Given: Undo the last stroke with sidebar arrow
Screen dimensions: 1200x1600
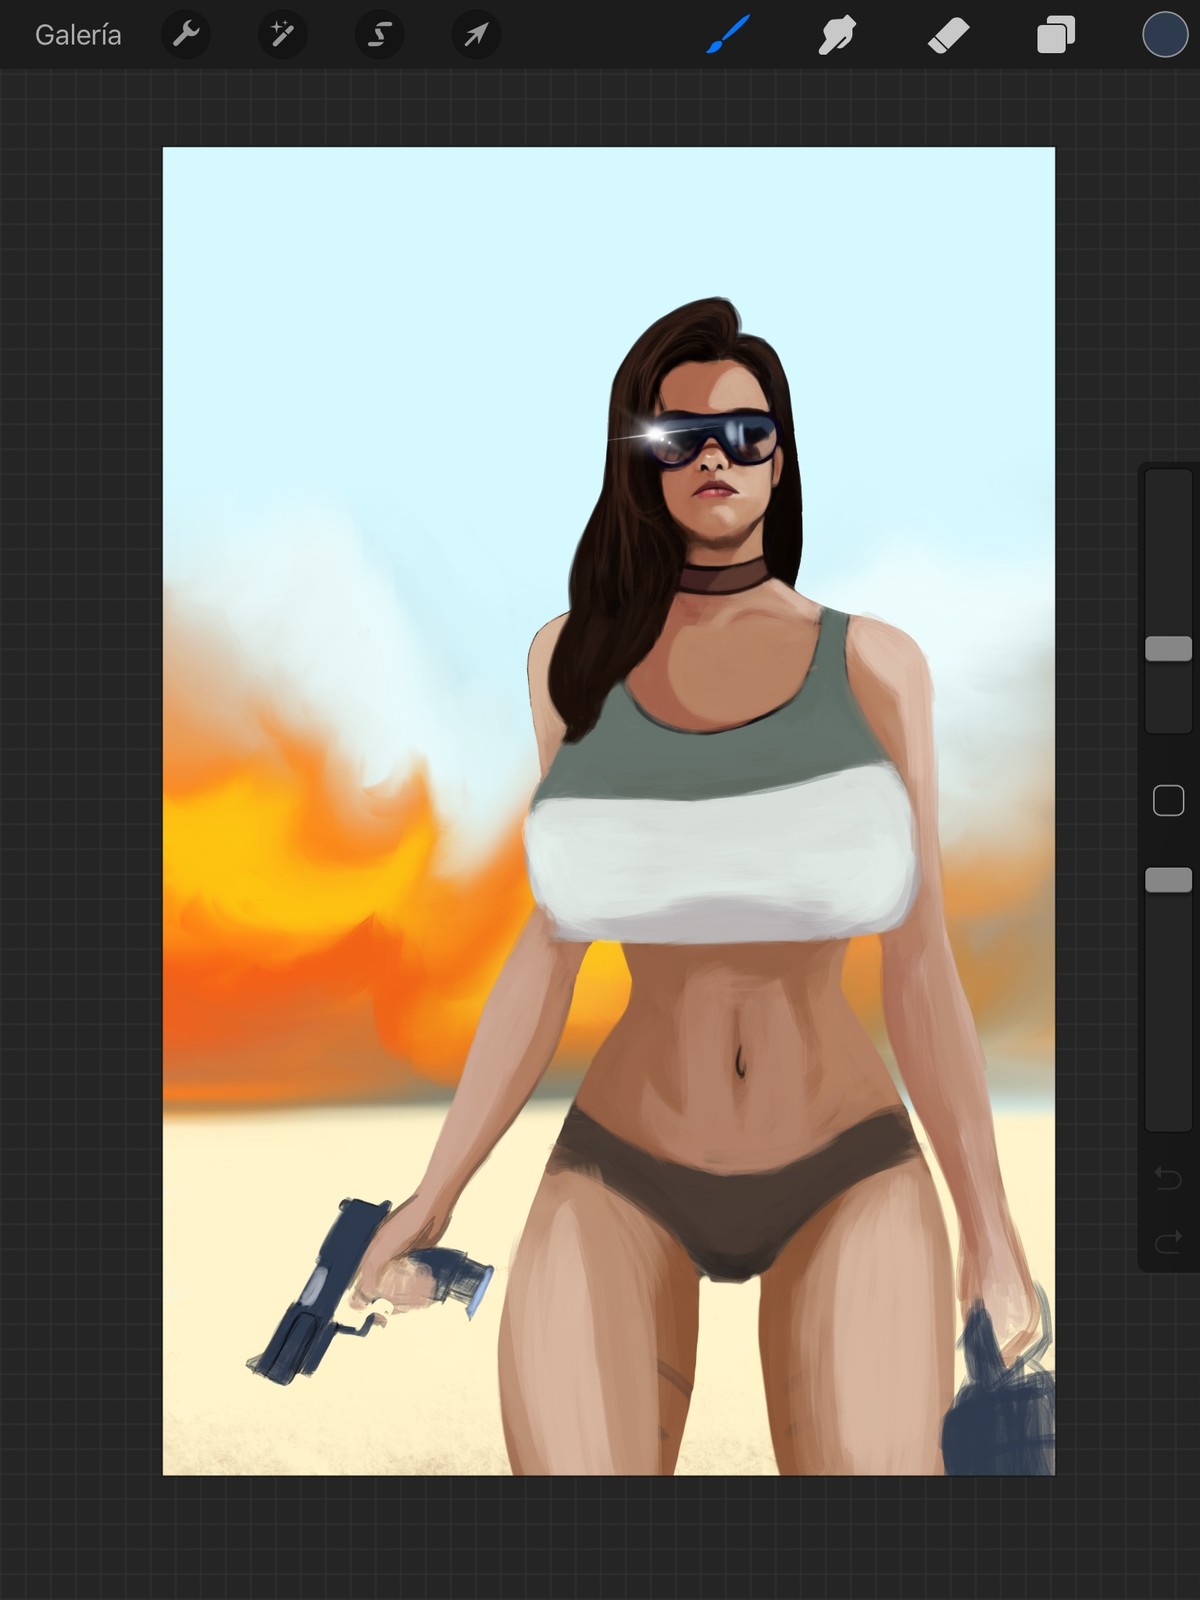Looking at the screenshot, I should [1168, 1178].
